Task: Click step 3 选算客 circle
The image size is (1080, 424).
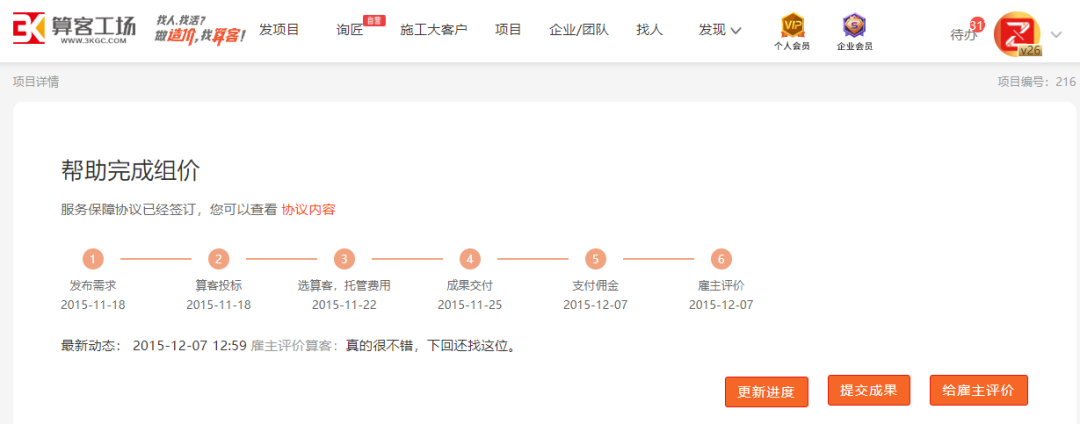Action: (344, 259)
